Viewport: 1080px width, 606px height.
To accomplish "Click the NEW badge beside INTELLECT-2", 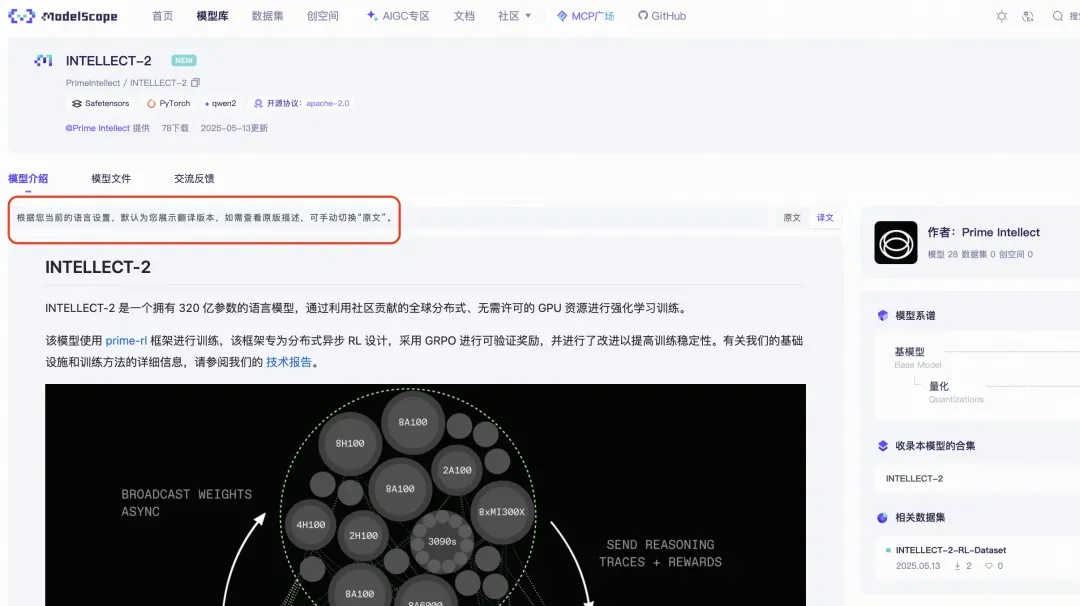I will (184, 61).
